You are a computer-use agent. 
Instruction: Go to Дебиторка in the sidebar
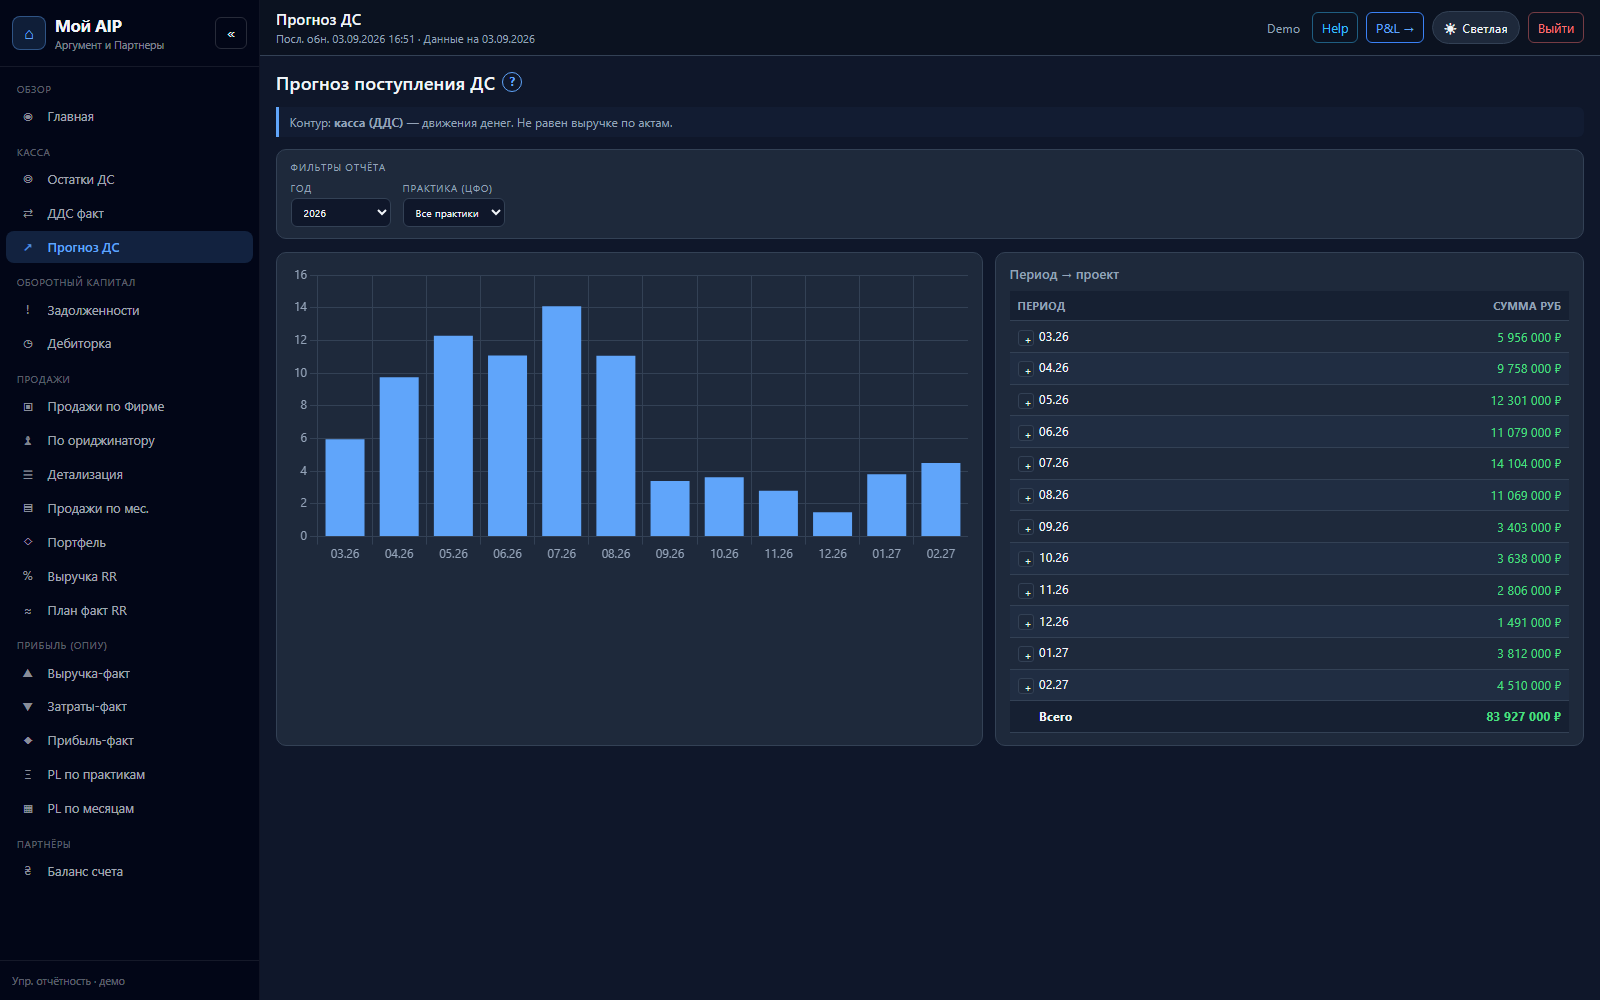(x=129, y=344)
